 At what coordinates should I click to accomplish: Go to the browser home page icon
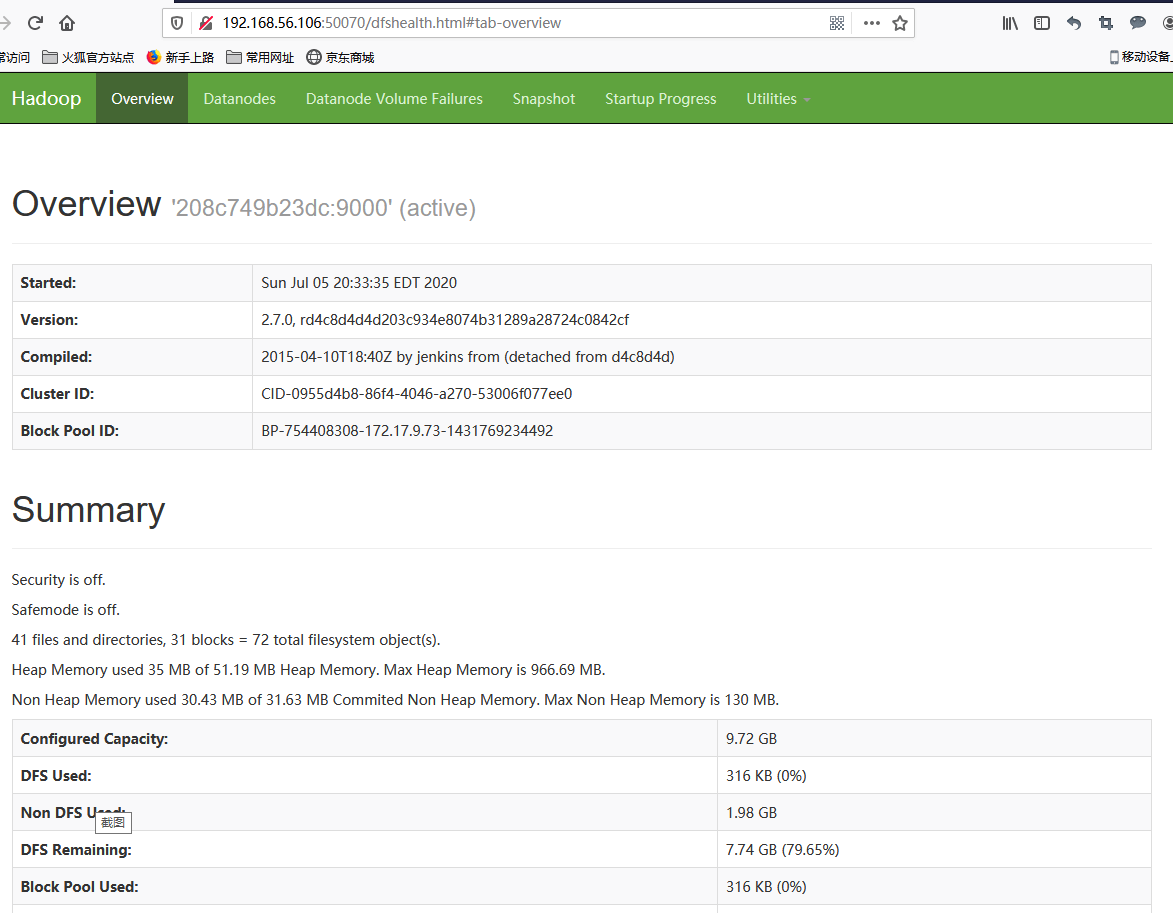pos(67,23)
